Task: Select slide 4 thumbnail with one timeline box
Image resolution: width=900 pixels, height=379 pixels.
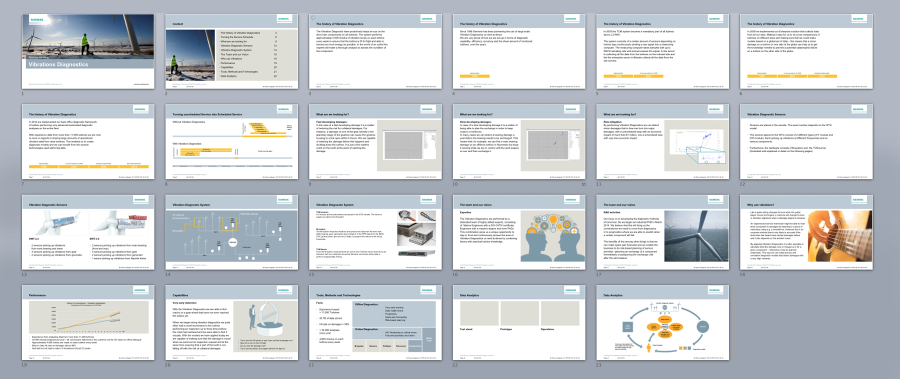Action: [518, 52]
